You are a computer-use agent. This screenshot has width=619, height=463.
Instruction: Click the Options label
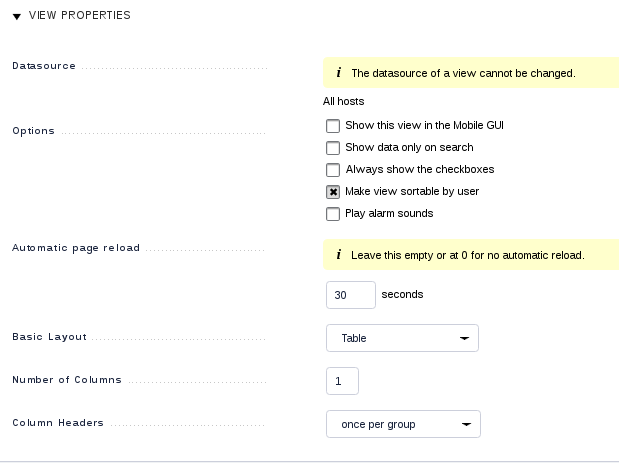[x=33, y=131]
